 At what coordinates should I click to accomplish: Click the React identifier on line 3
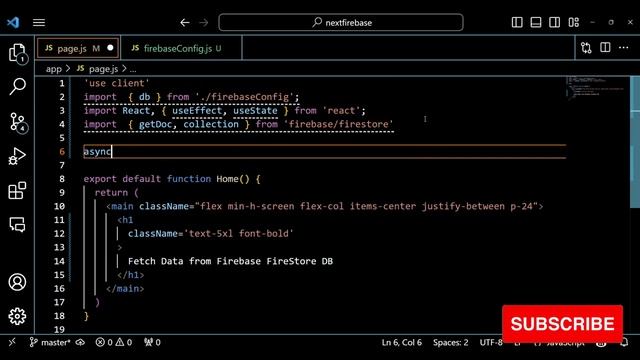coord(136,111)
